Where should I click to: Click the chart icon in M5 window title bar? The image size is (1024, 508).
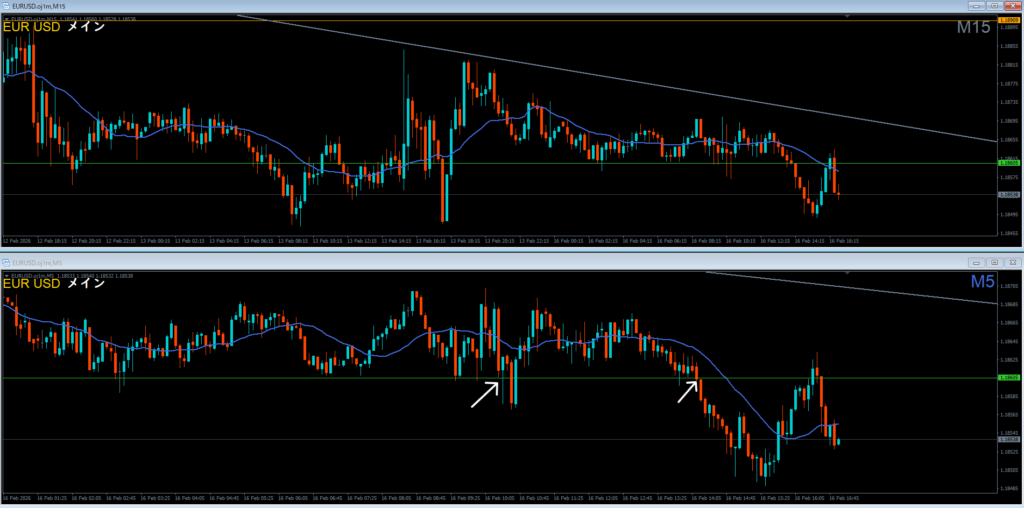[x=6, y=262]
